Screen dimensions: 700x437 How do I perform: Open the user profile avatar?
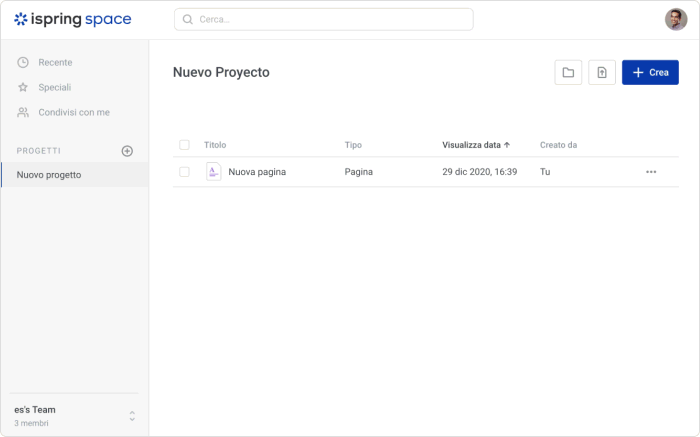(676, 19)
